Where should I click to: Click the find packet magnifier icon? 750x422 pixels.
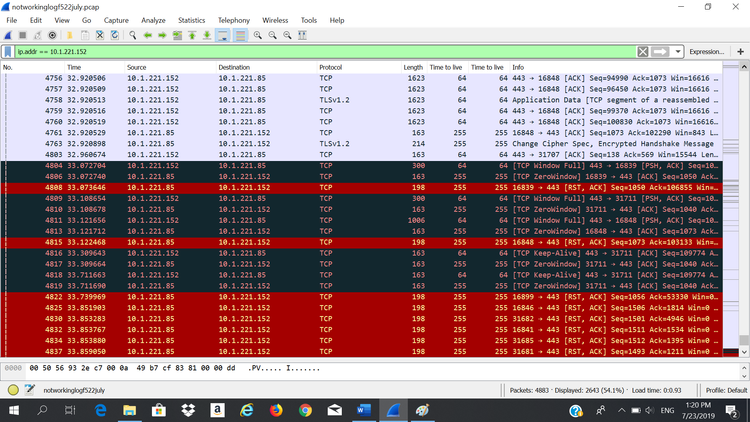[131, 35]
